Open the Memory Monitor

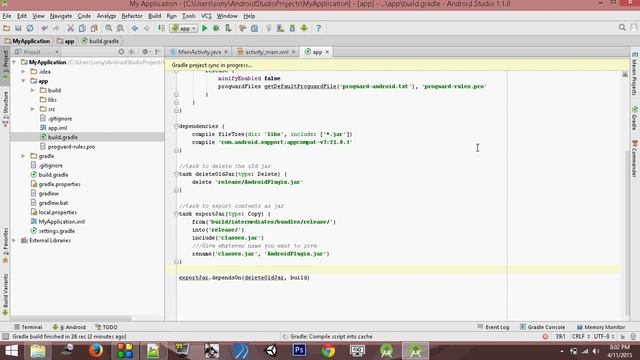click(601, 327)
